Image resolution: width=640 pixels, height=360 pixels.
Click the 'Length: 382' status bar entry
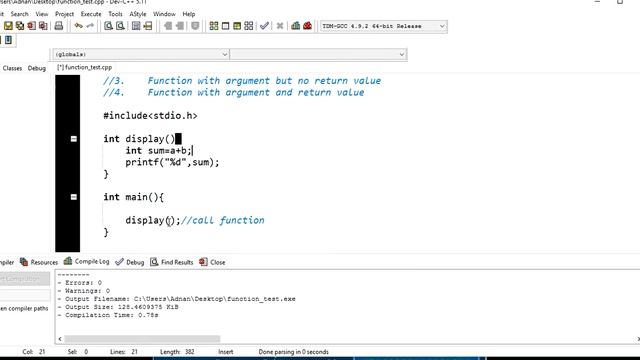click(x=177, y=352)
